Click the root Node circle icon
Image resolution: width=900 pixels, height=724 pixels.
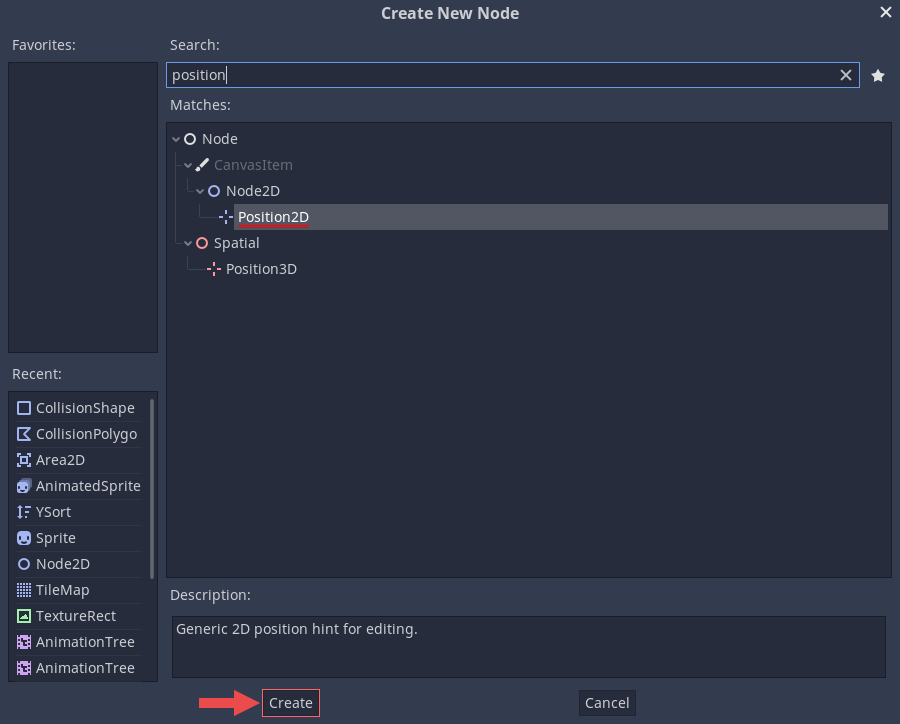tap(190, 140)
